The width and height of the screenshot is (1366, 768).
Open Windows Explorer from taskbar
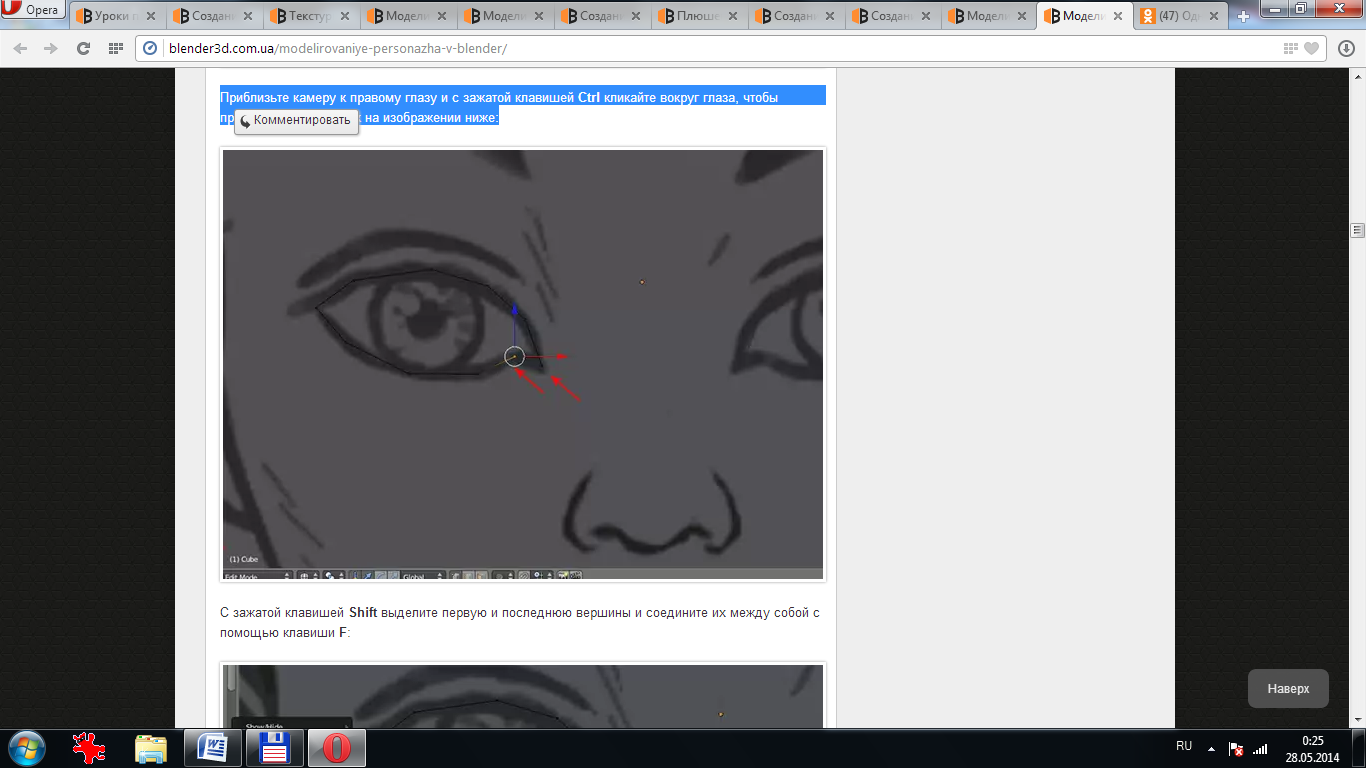click(151, 748)
